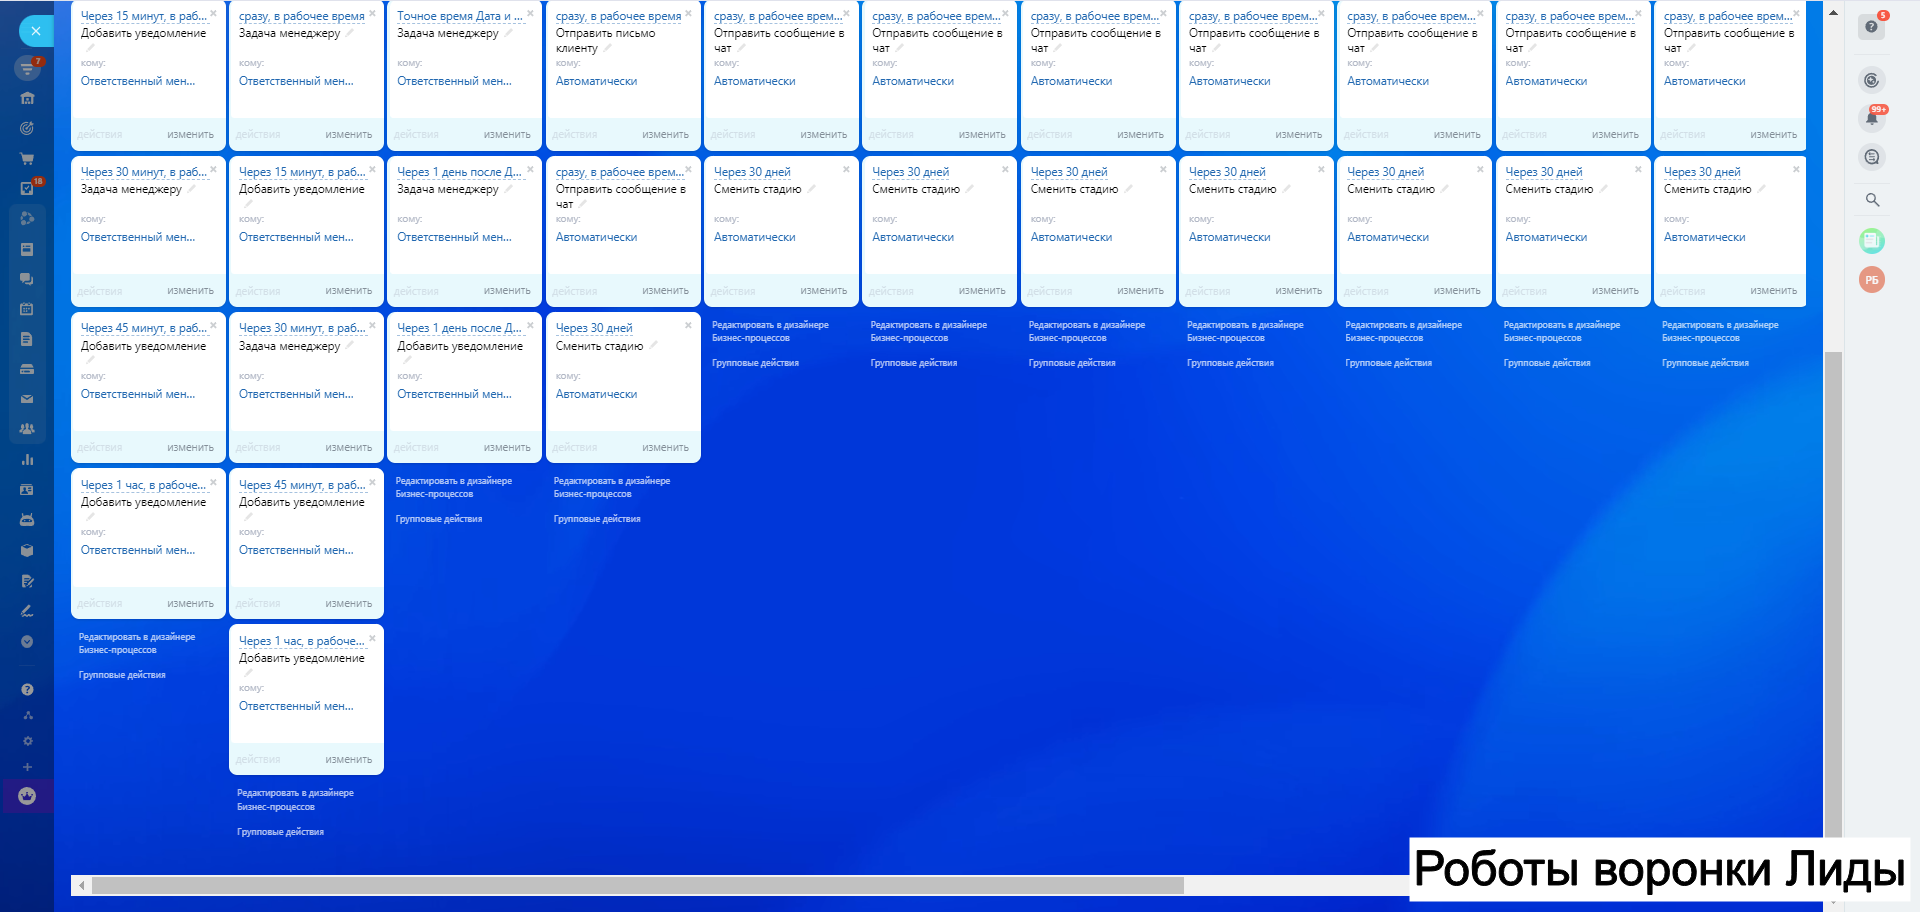The height and width of the screenshot is (912, 1920).
Task: Click the left arrow of the horizontal scrollbar
Action: pos(81,885)
